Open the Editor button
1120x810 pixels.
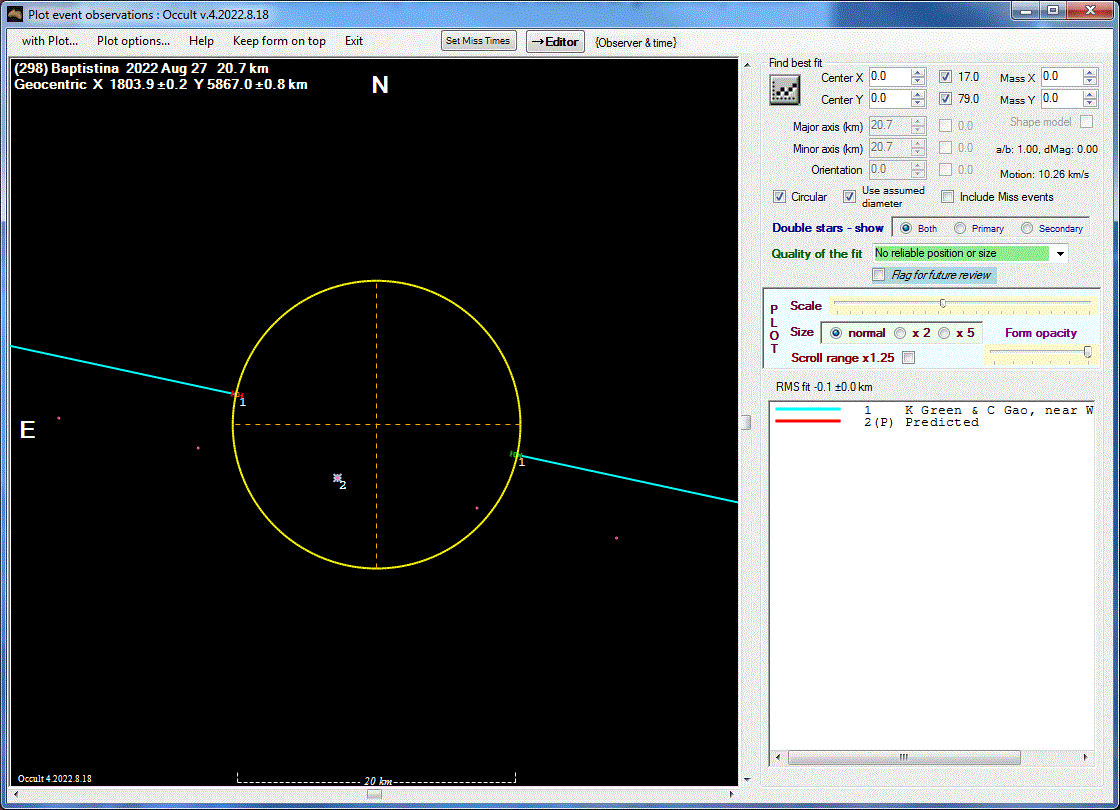[555, 41]
